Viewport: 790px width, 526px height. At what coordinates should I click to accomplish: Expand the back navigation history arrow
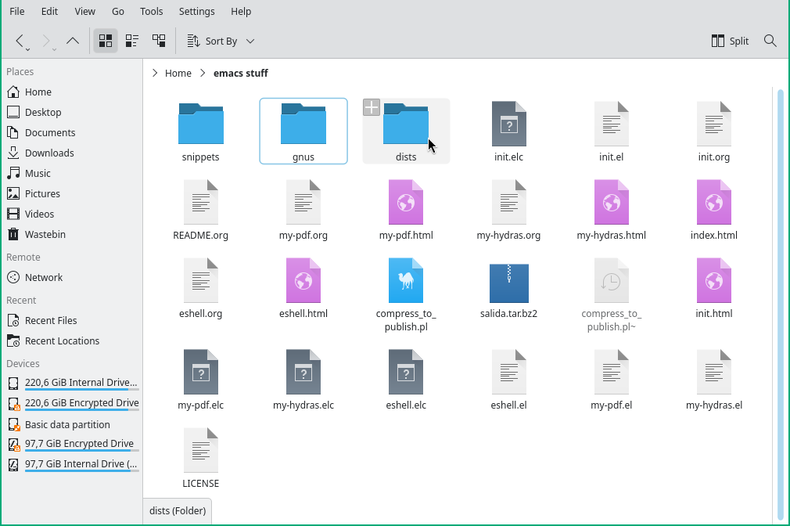click(29, 47)
